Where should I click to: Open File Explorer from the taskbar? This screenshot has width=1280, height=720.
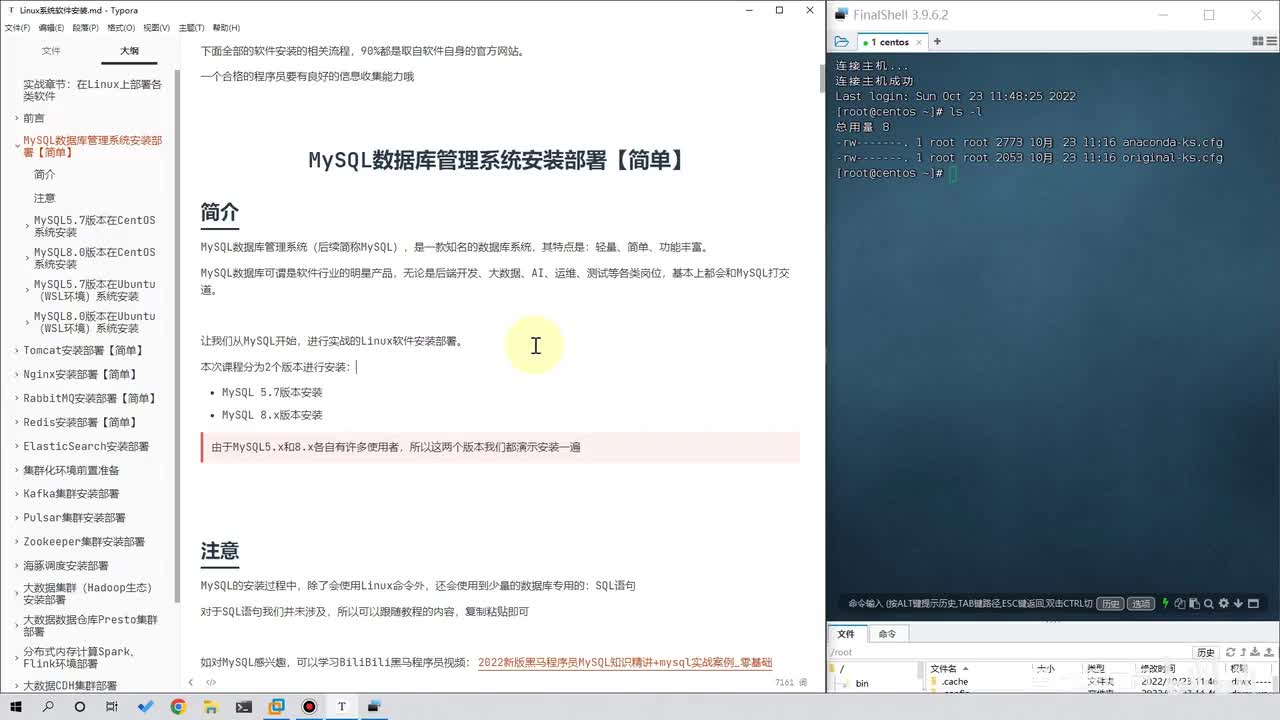[211, 706]
